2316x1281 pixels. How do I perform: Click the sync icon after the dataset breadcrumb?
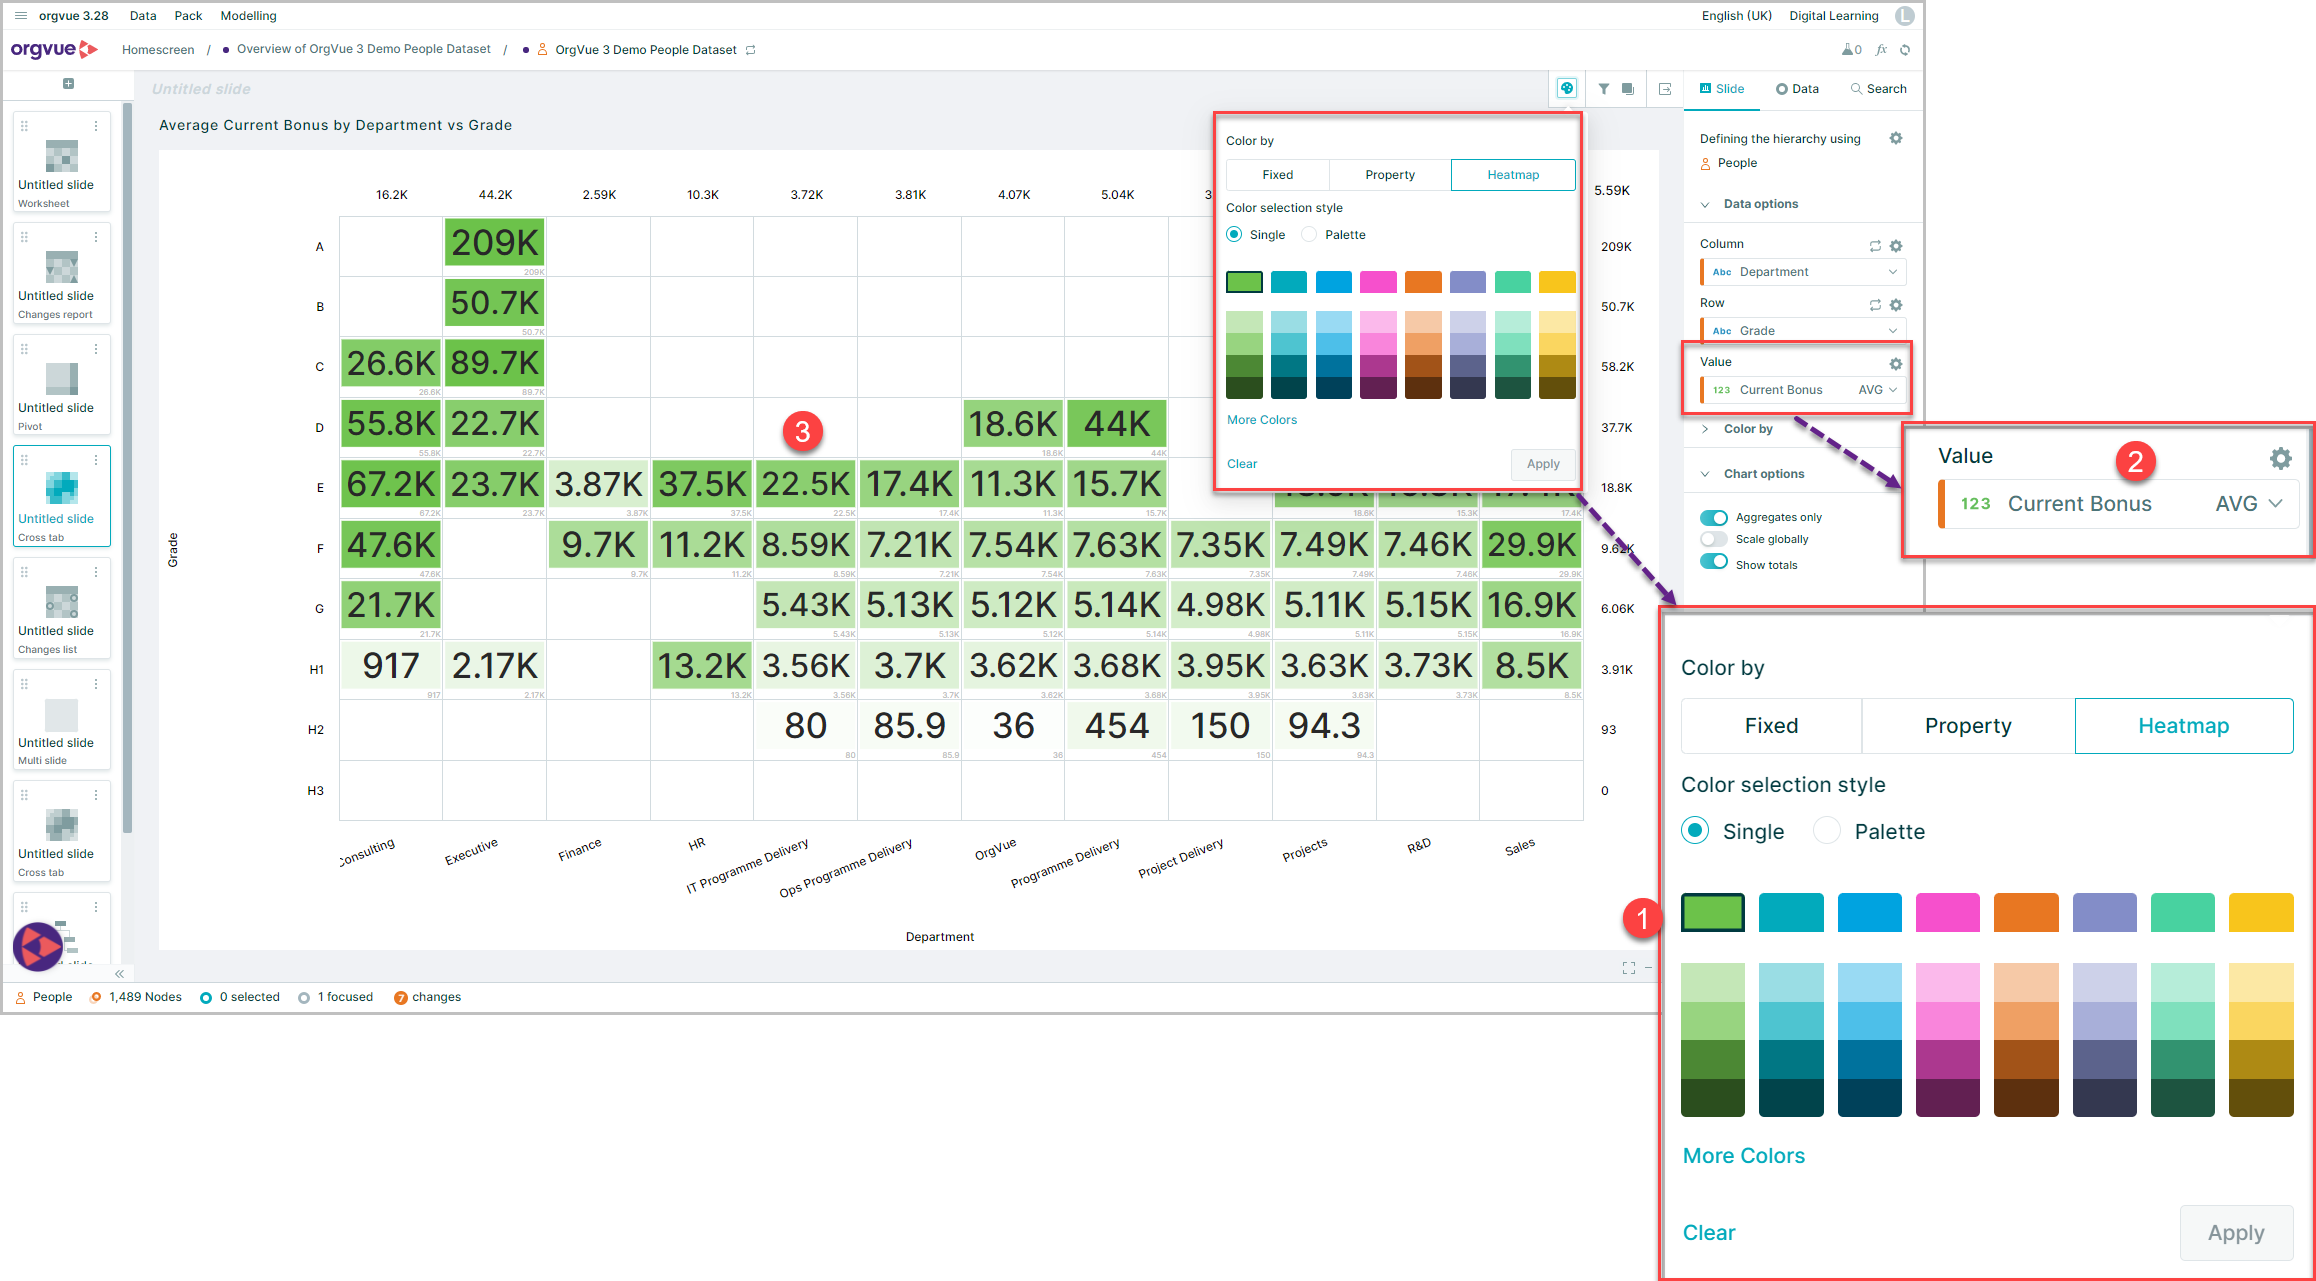click(x=750, y=50)
